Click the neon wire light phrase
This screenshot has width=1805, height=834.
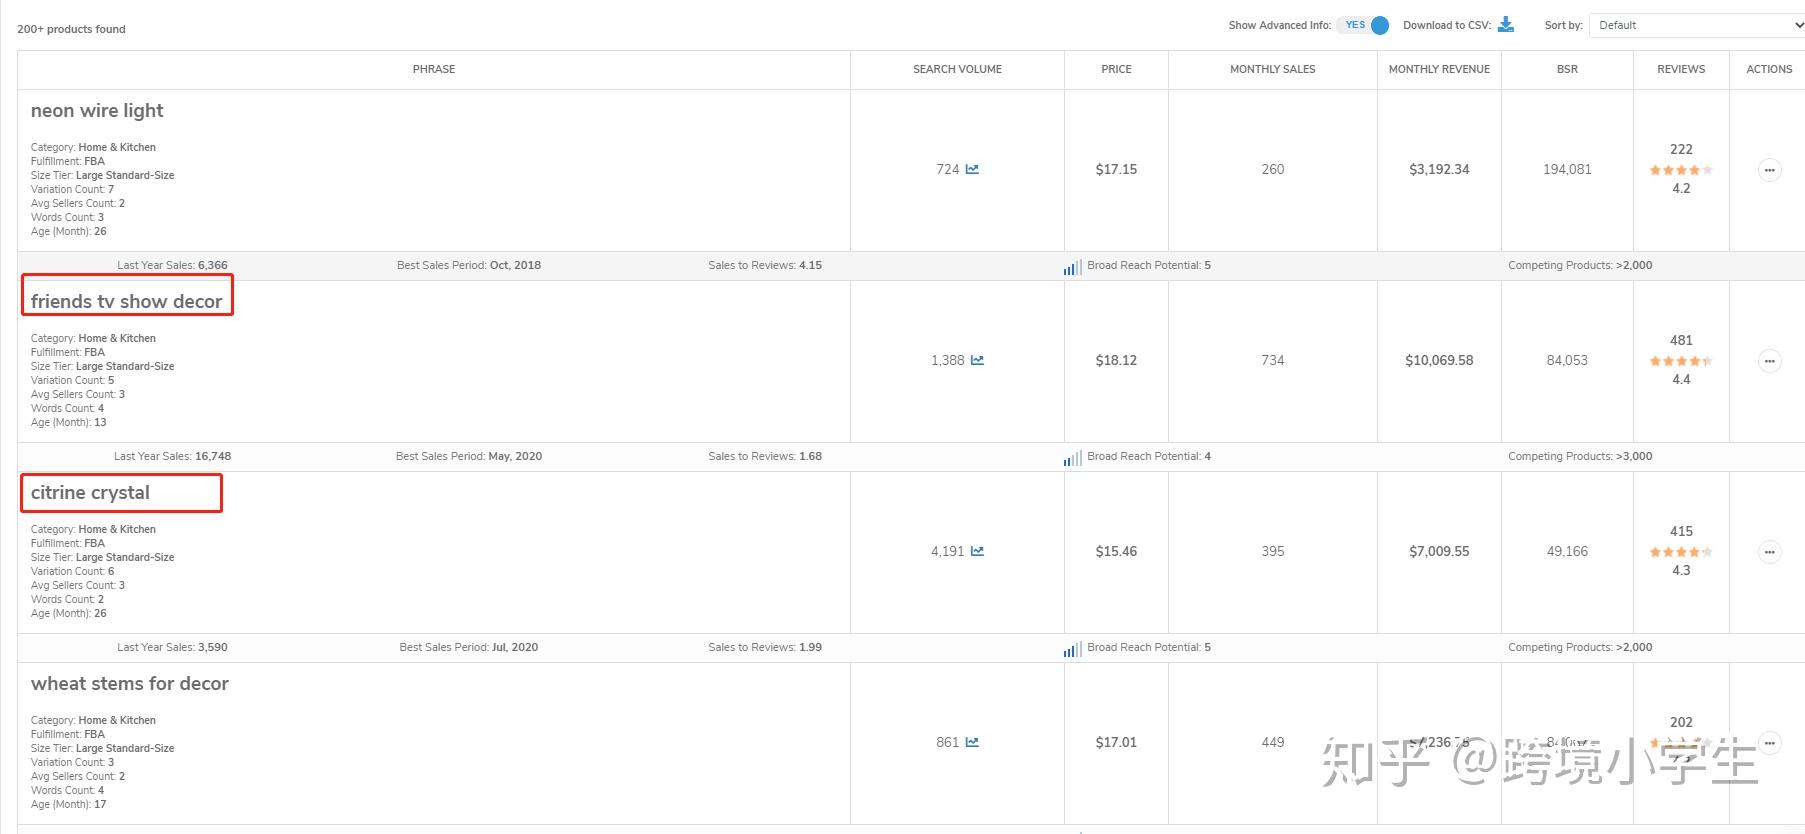97,110
